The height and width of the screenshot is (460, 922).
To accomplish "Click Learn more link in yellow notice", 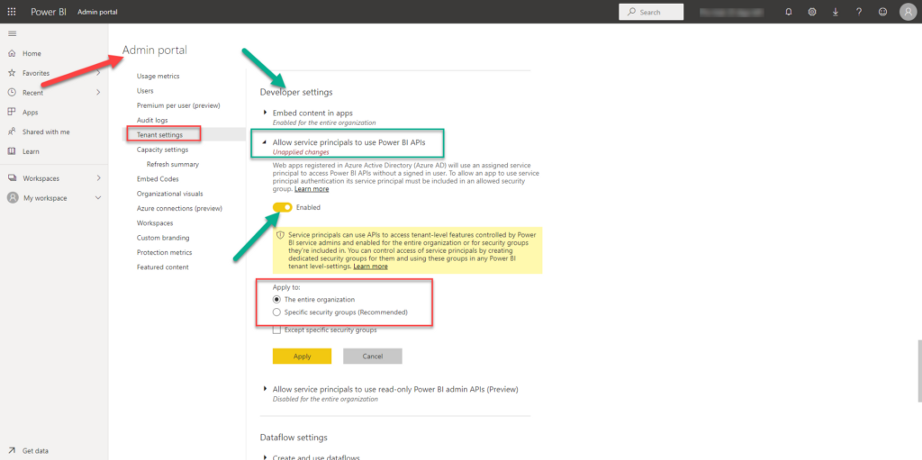I will coord(370,266).
